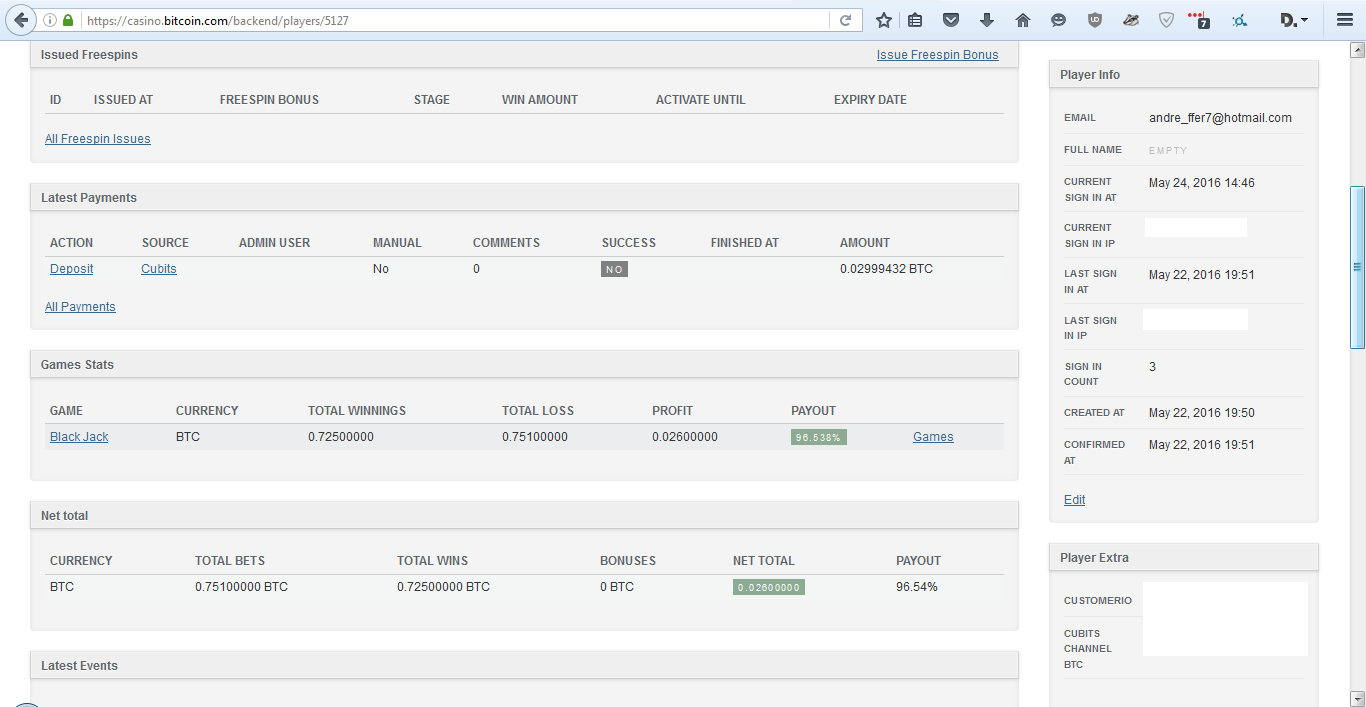Open the Firefox hamburger menu
The height and width of the screenshot is (707, 1366).
pos(1345,20)
